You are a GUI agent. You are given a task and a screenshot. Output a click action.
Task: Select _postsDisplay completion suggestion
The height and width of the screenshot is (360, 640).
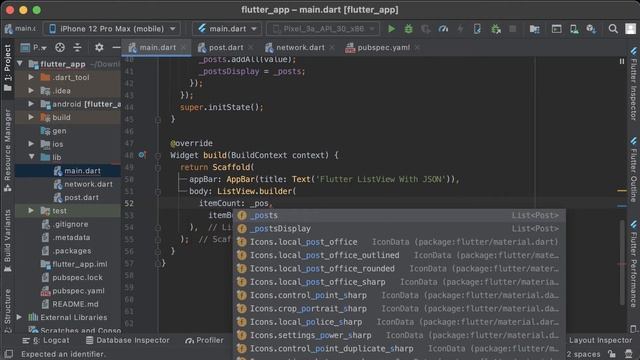click(399, 229)
